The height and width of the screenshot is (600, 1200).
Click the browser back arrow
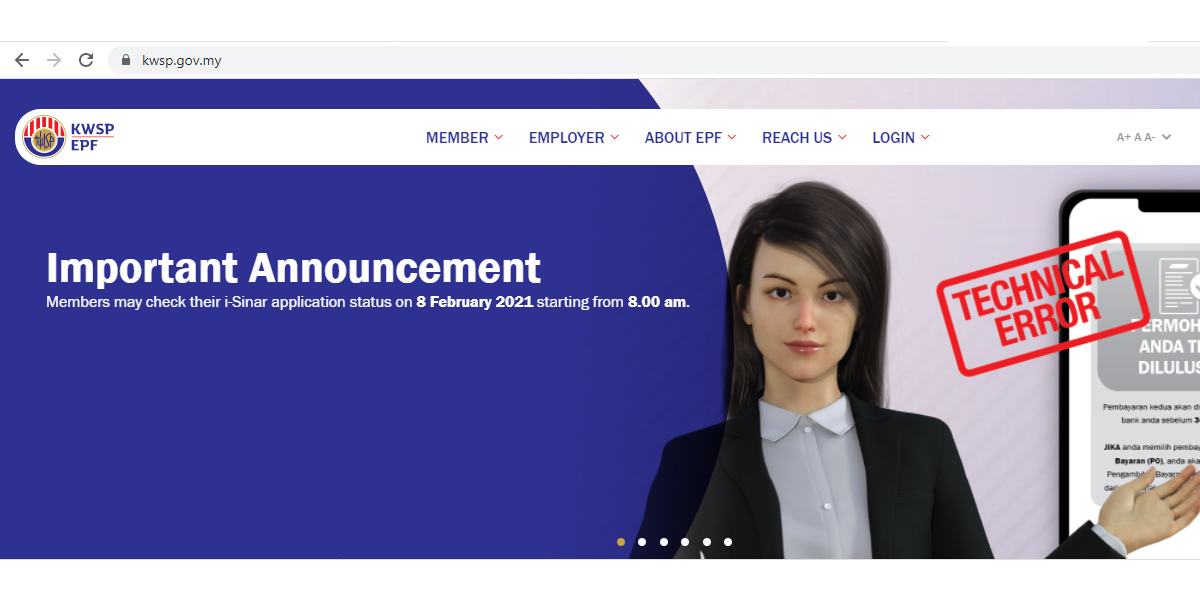click(22, 60)
